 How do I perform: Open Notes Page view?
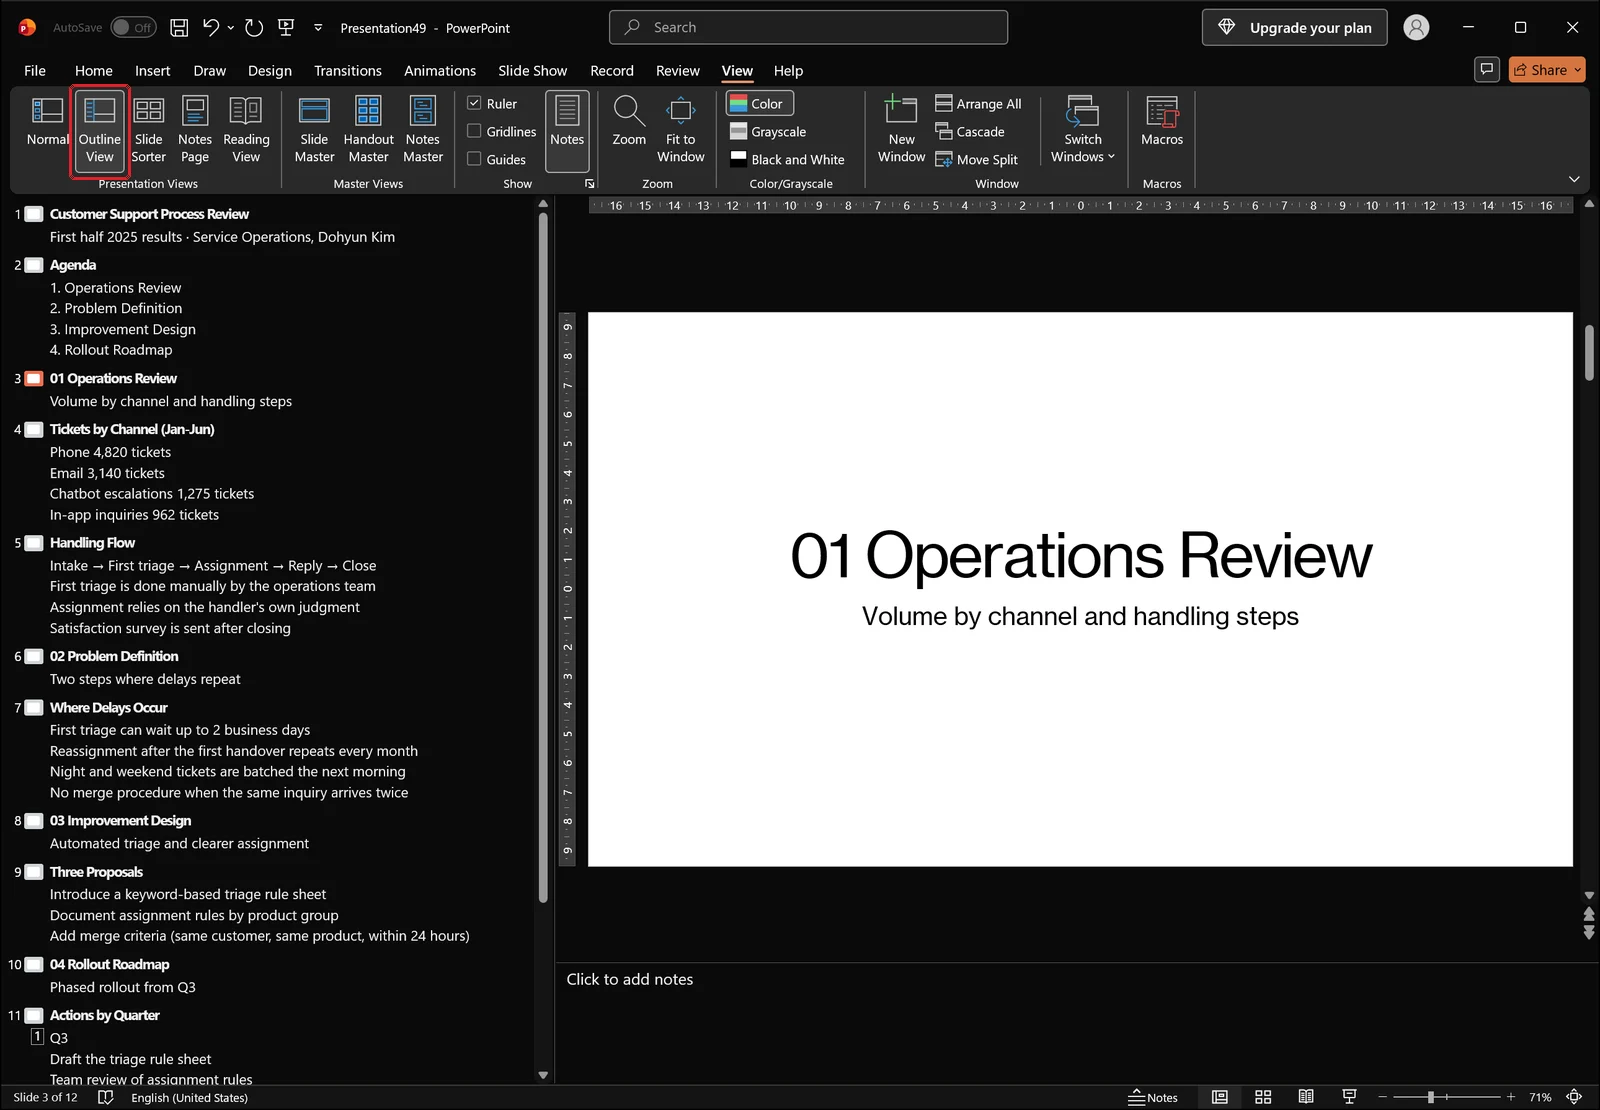click(x=195, y=130)
